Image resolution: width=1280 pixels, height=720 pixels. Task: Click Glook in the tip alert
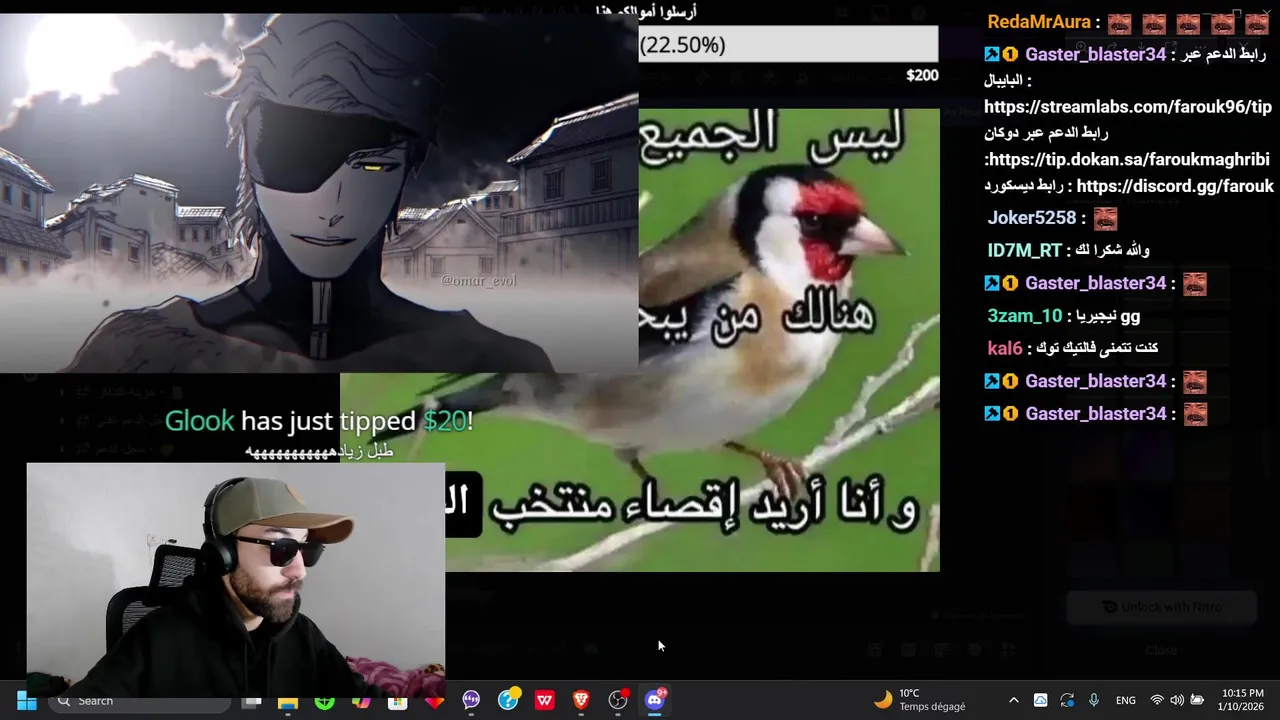199,421
